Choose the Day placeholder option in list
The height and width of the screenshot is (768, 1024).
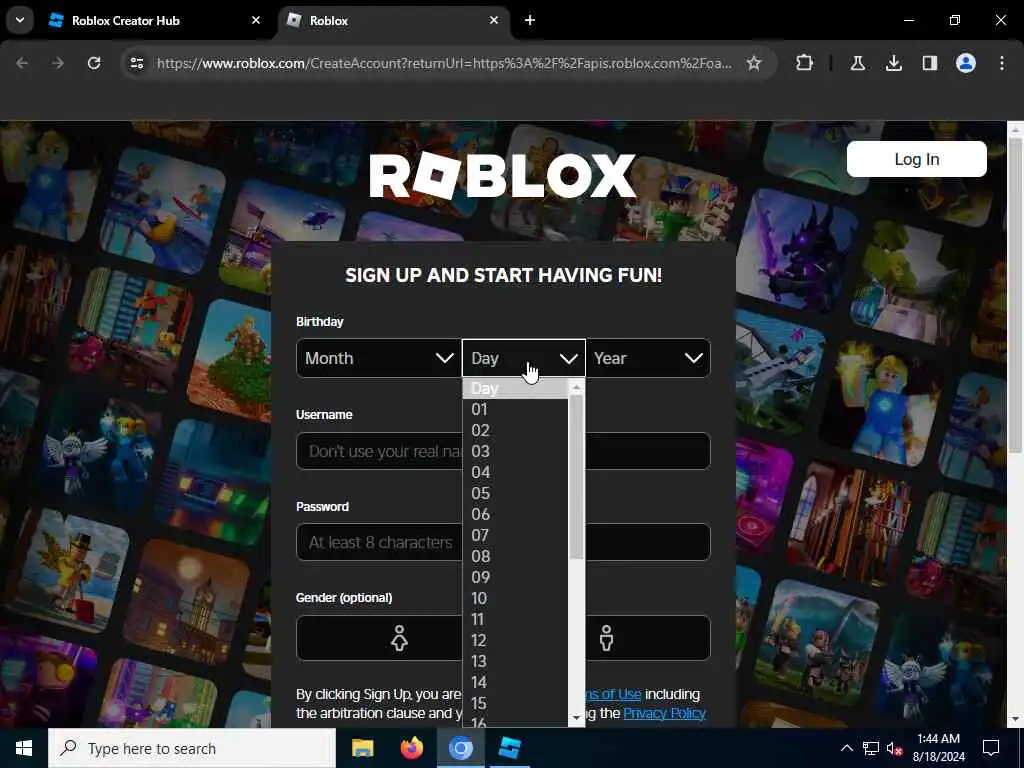tap(515, 389)
